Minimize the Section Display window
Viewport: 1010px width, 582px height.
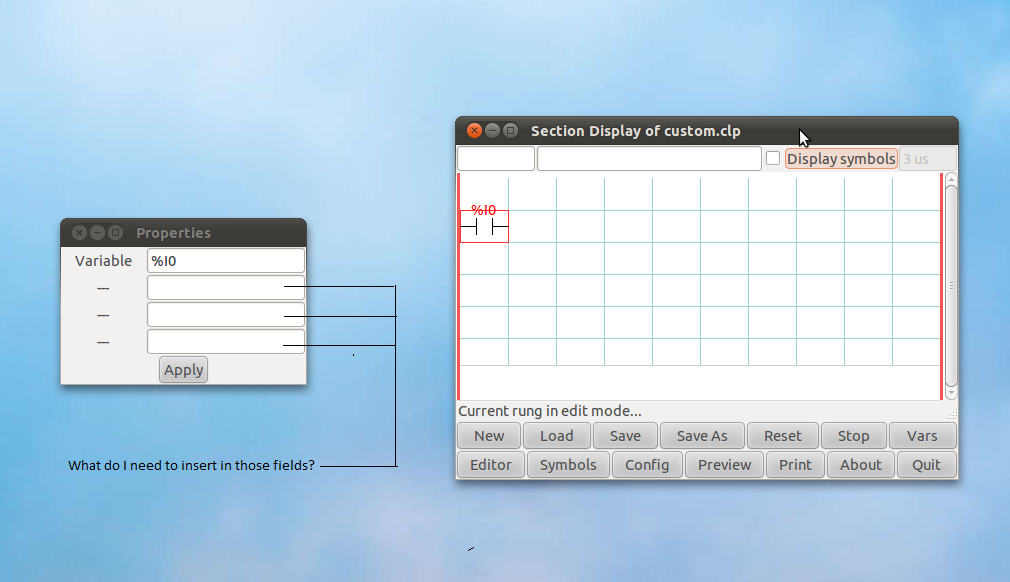click(x=492, y=131)
